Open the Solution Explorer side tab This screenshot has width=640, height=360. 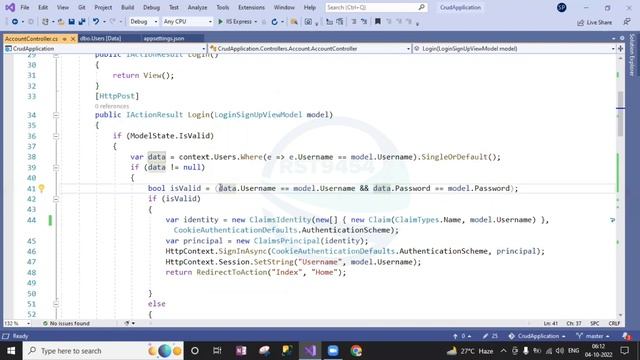(x=632, y=55)
